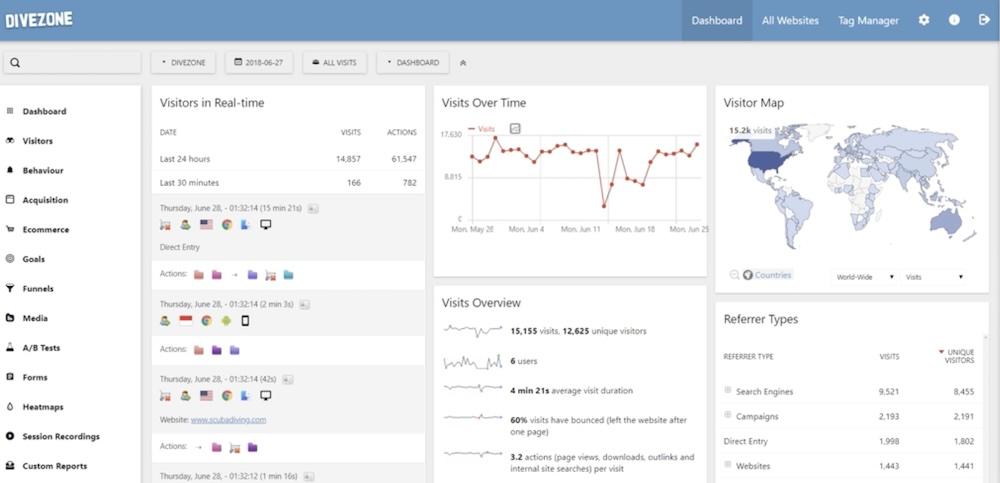Click the visitor profile icon beside first visit timestamp
The image size is (1000, 483).
[313, 208]
